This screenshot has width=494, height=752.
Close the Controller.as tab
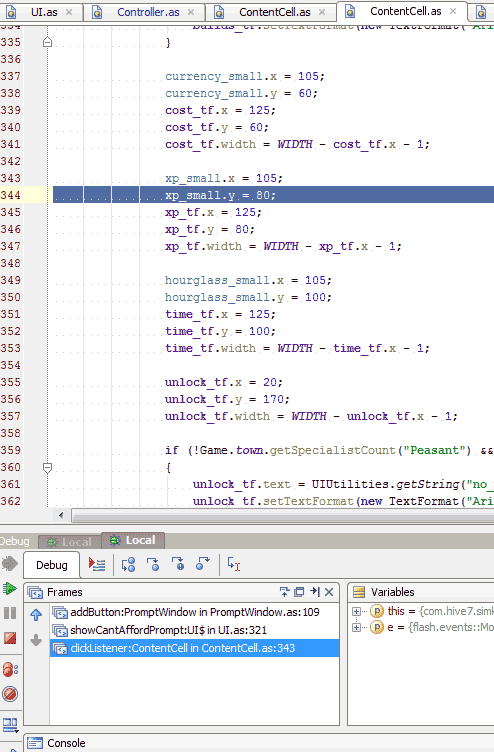(191, 12)
